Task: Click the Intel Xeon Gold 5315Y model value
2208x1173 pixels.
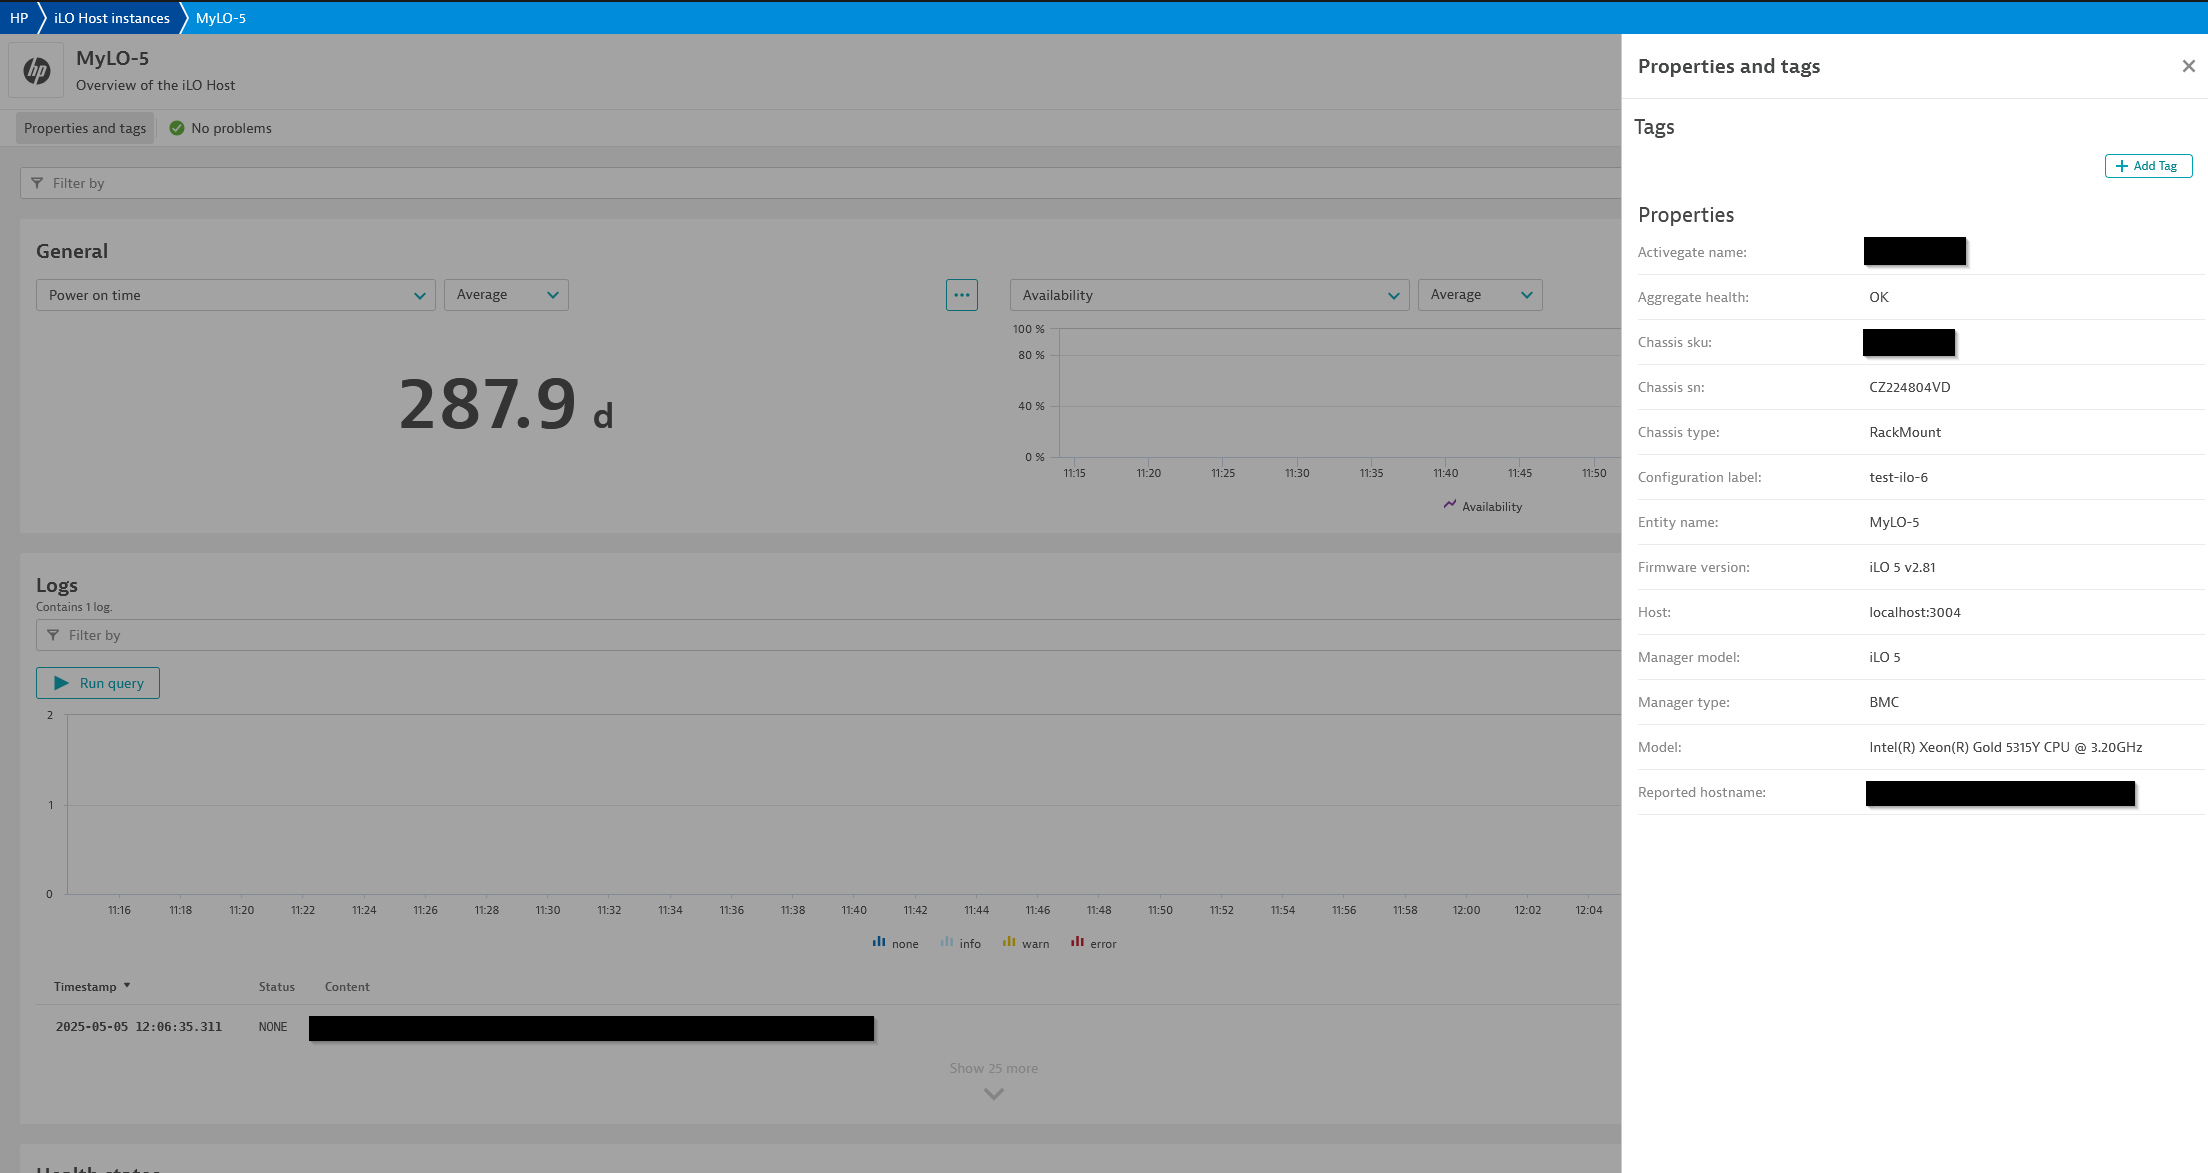Action: click(x=2006, y=747)
